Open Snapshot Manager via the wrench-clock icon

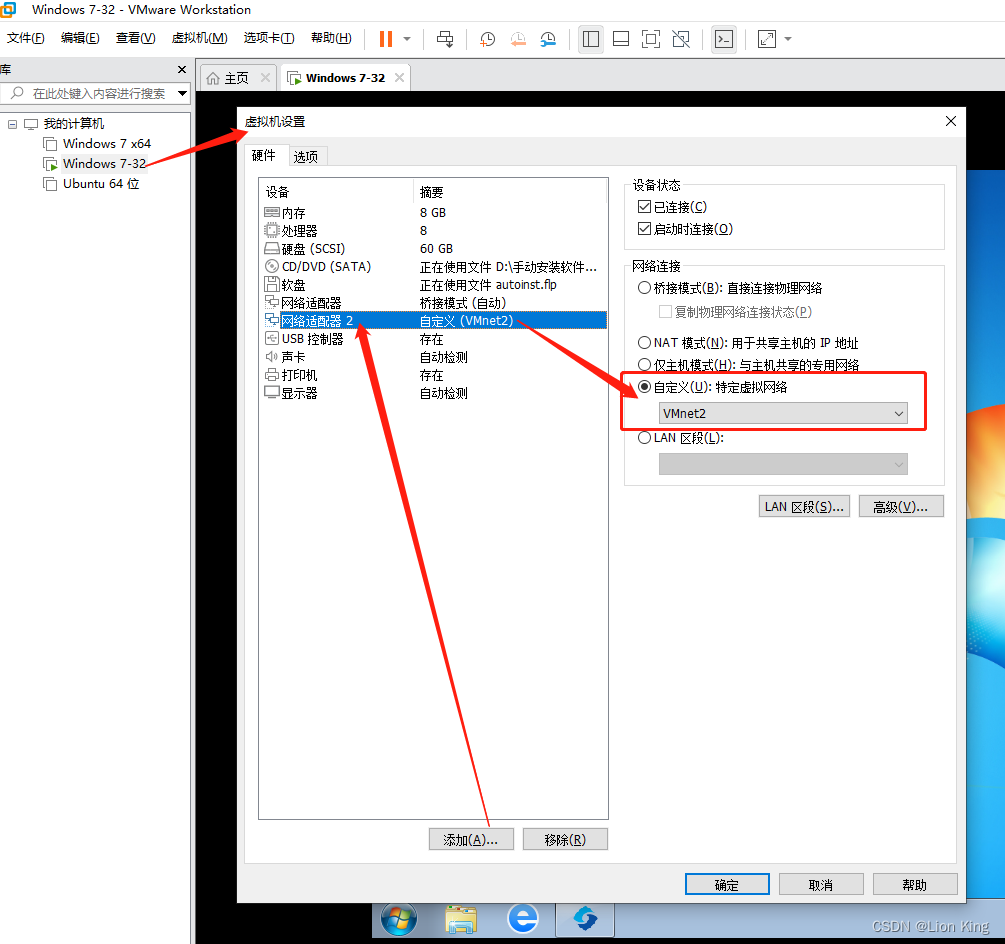(548, 39)
